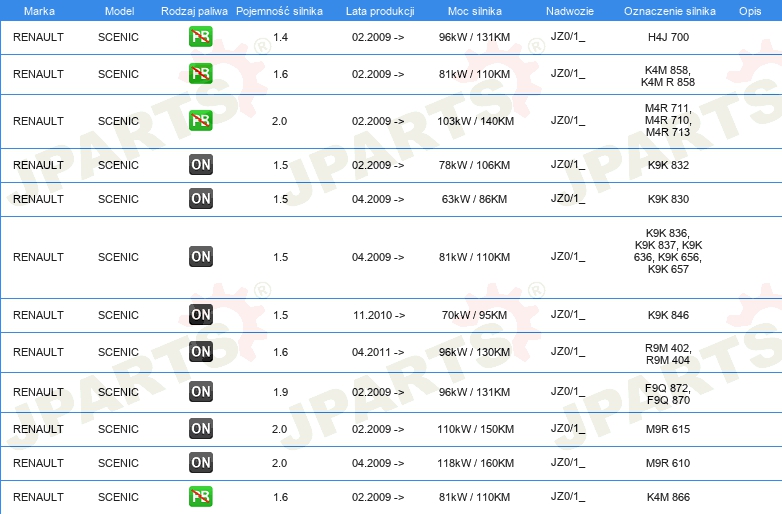Click power value 118kW / 160KM
Screen dimensions: 782x514
[475, 463]
